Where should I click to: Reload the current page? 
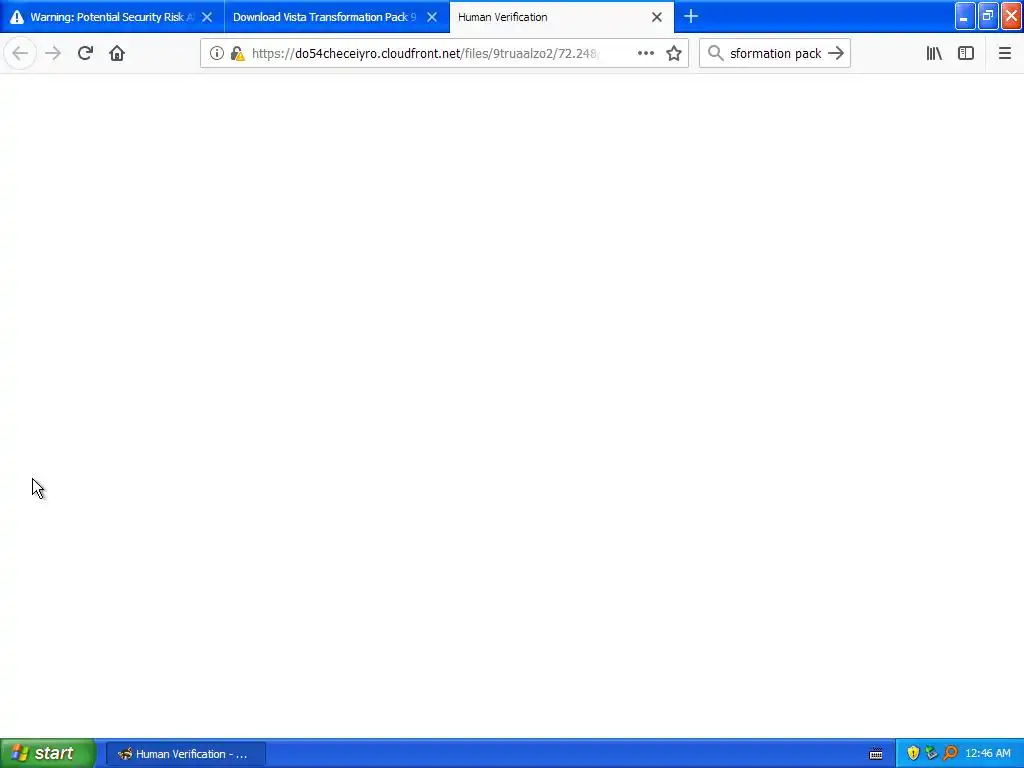pyautogui.click(x=85, y=53)
